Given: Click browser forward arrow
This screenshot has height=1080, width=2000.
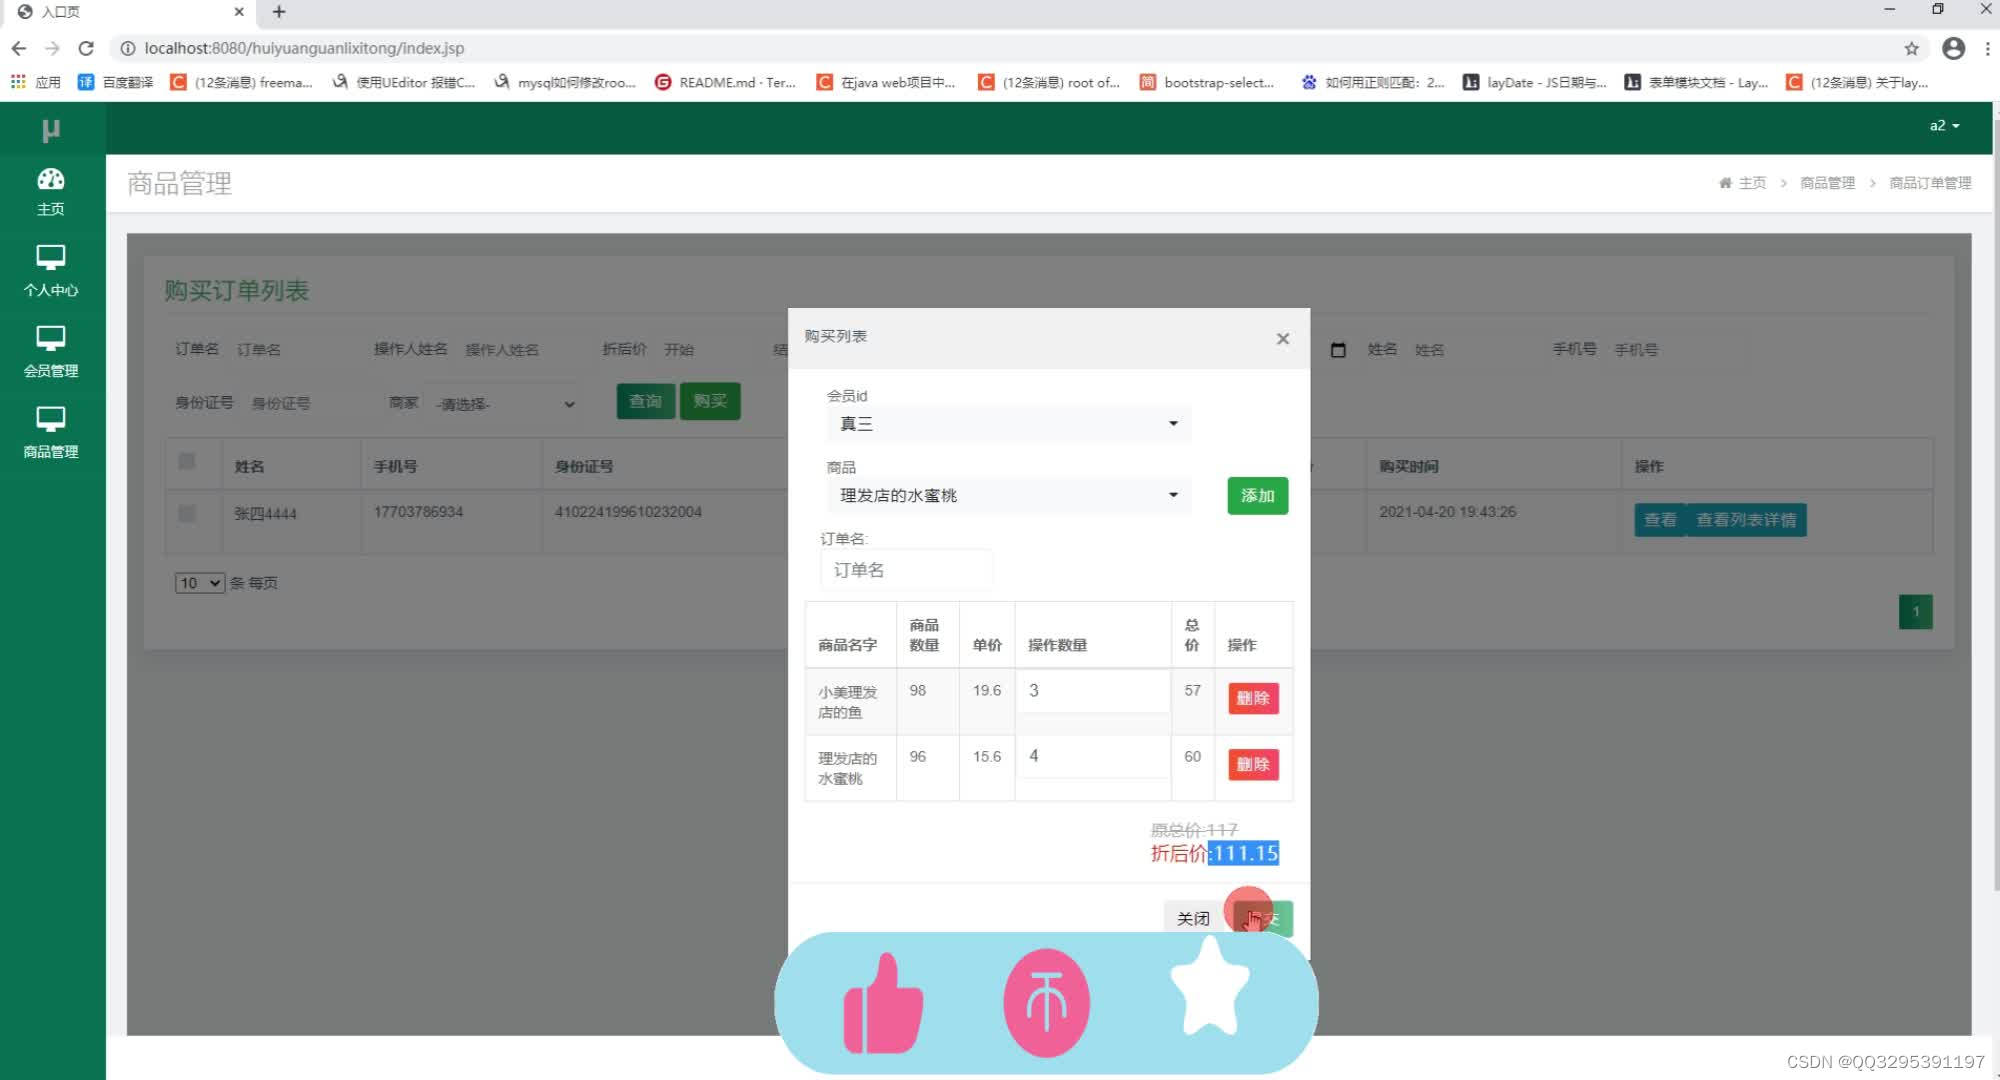Looking at the screenshot, I should point(52,48).
